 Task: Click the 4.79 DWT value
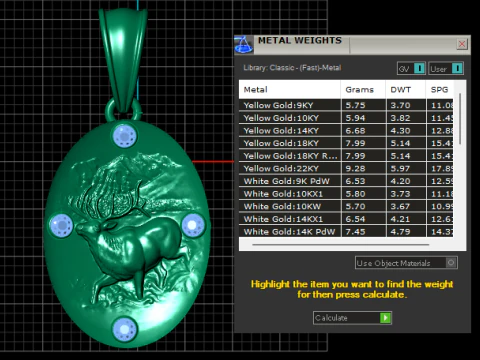pyautogui.click(x=400, y=232)
